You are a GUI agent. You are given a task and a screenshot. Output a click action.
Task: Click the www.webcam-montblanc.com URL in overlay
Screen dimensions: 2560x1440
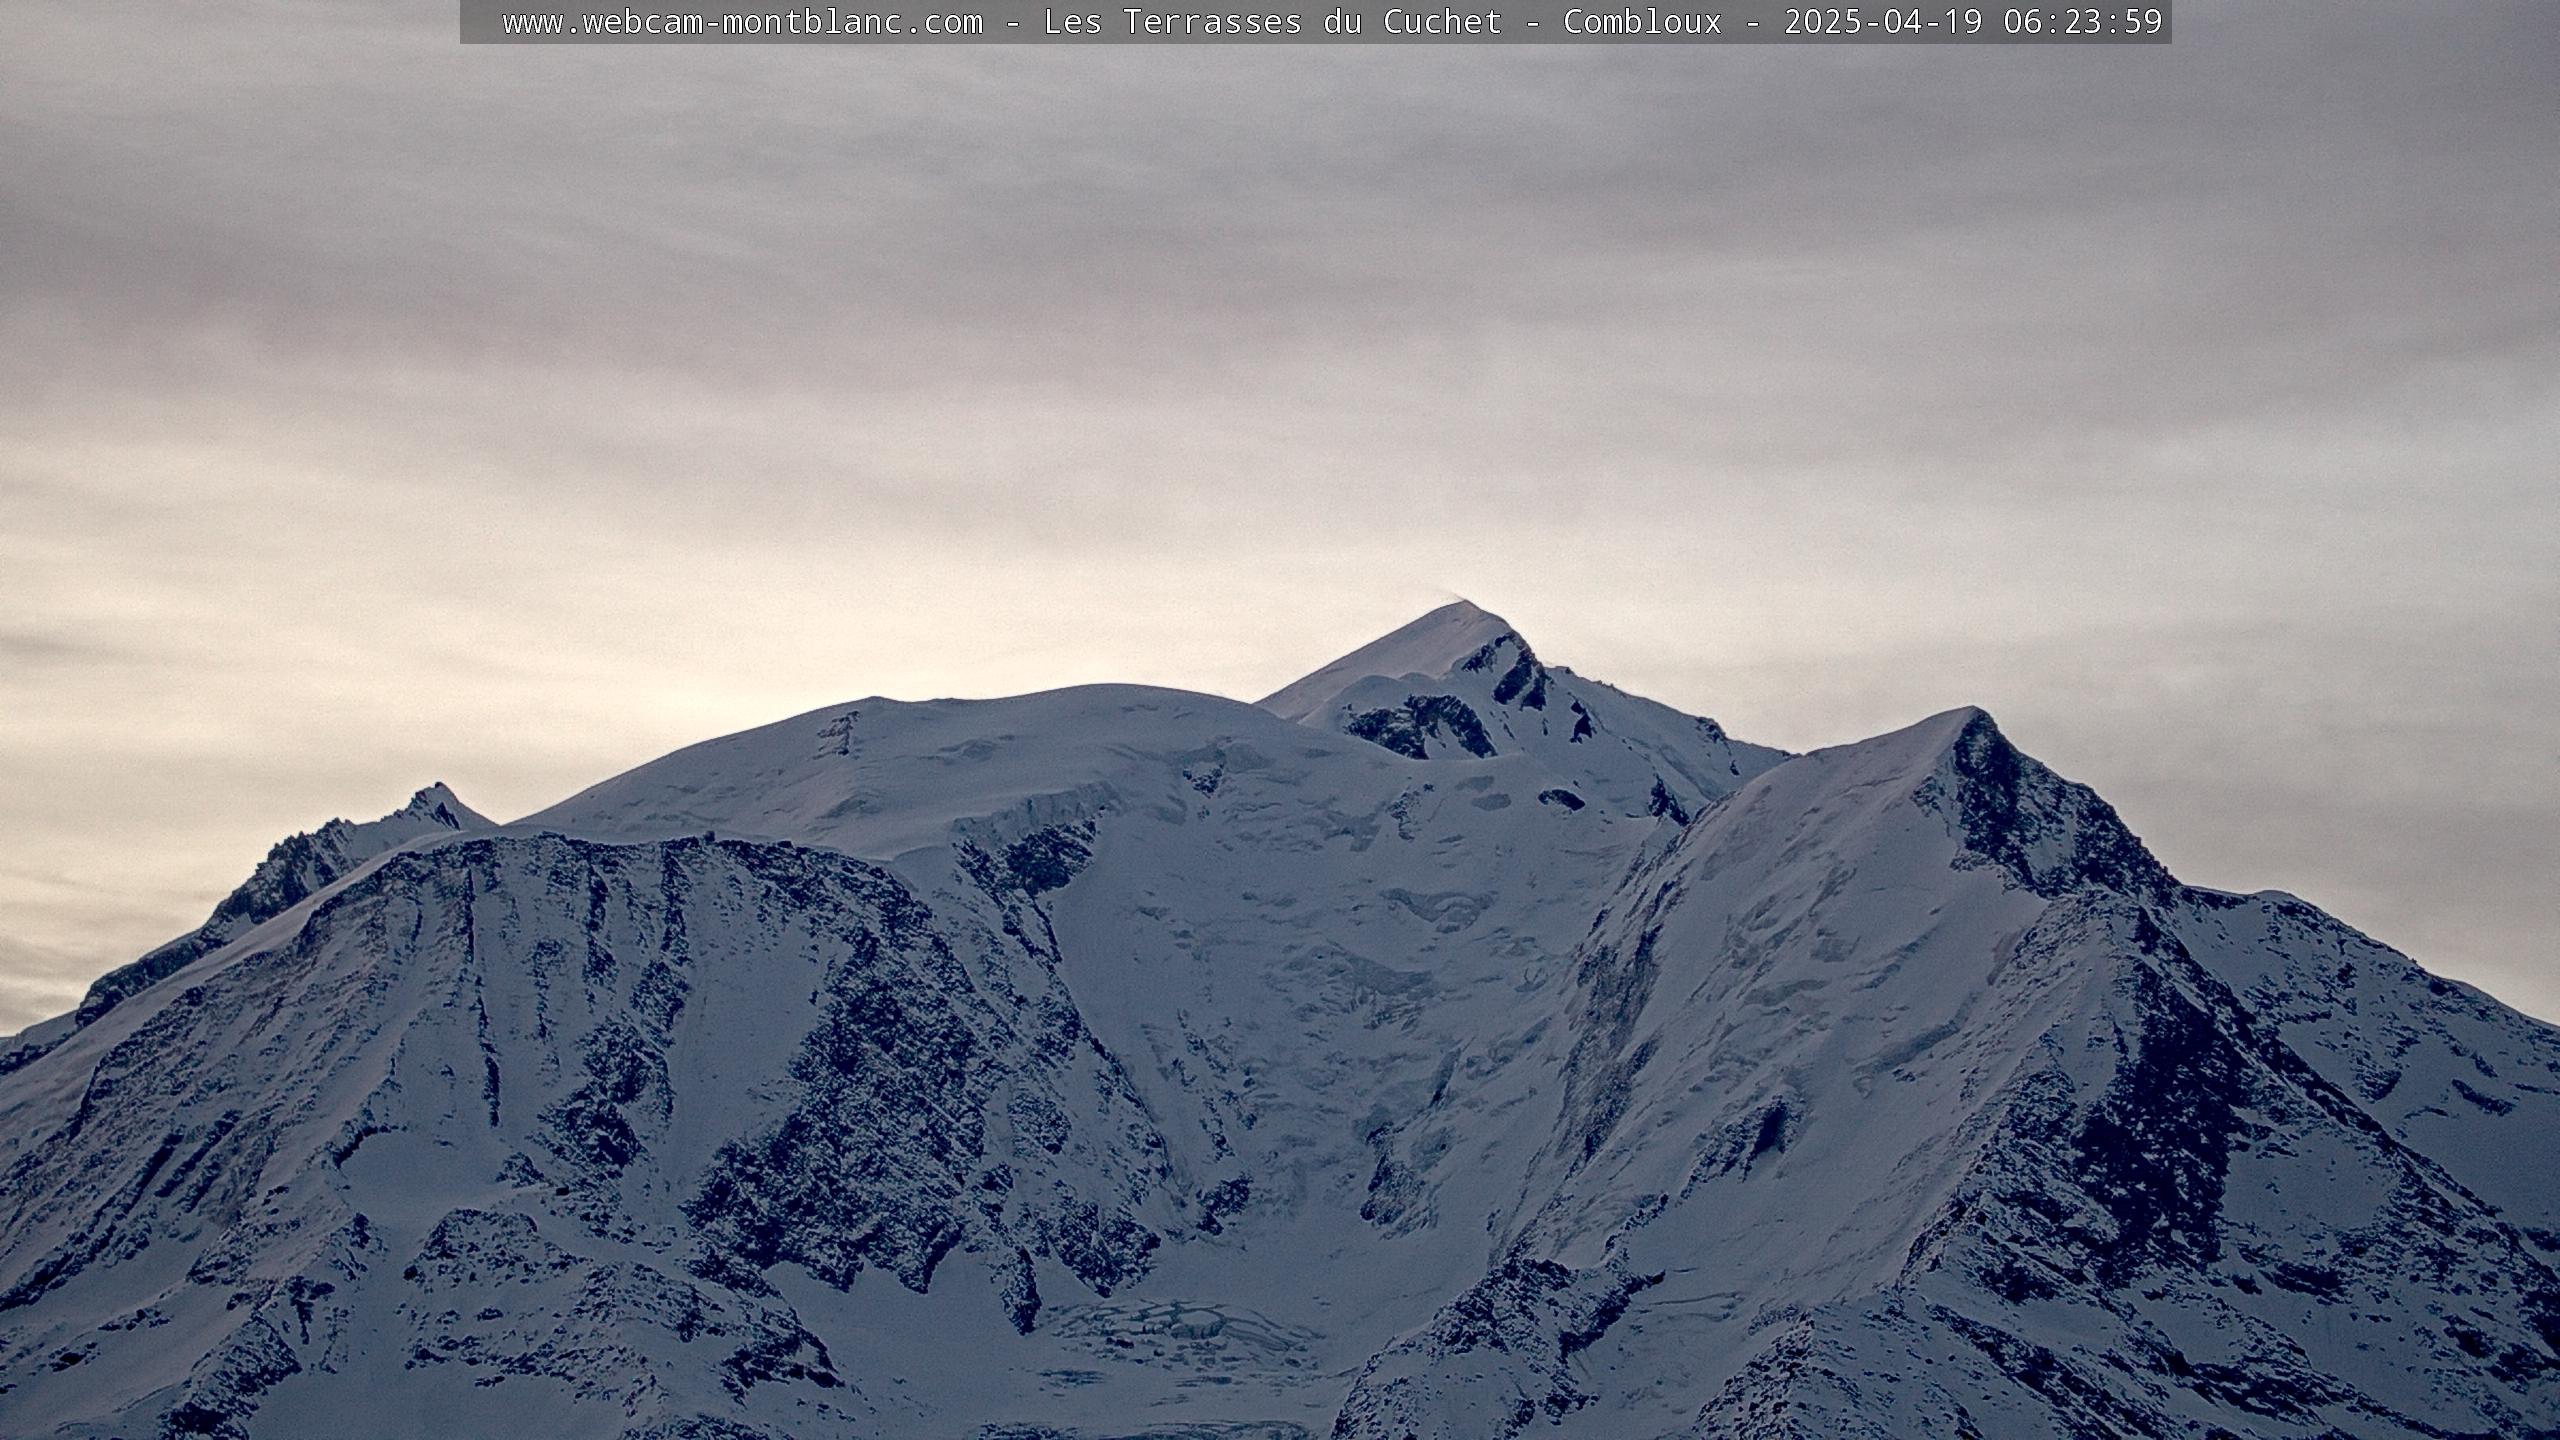point(743,22)
